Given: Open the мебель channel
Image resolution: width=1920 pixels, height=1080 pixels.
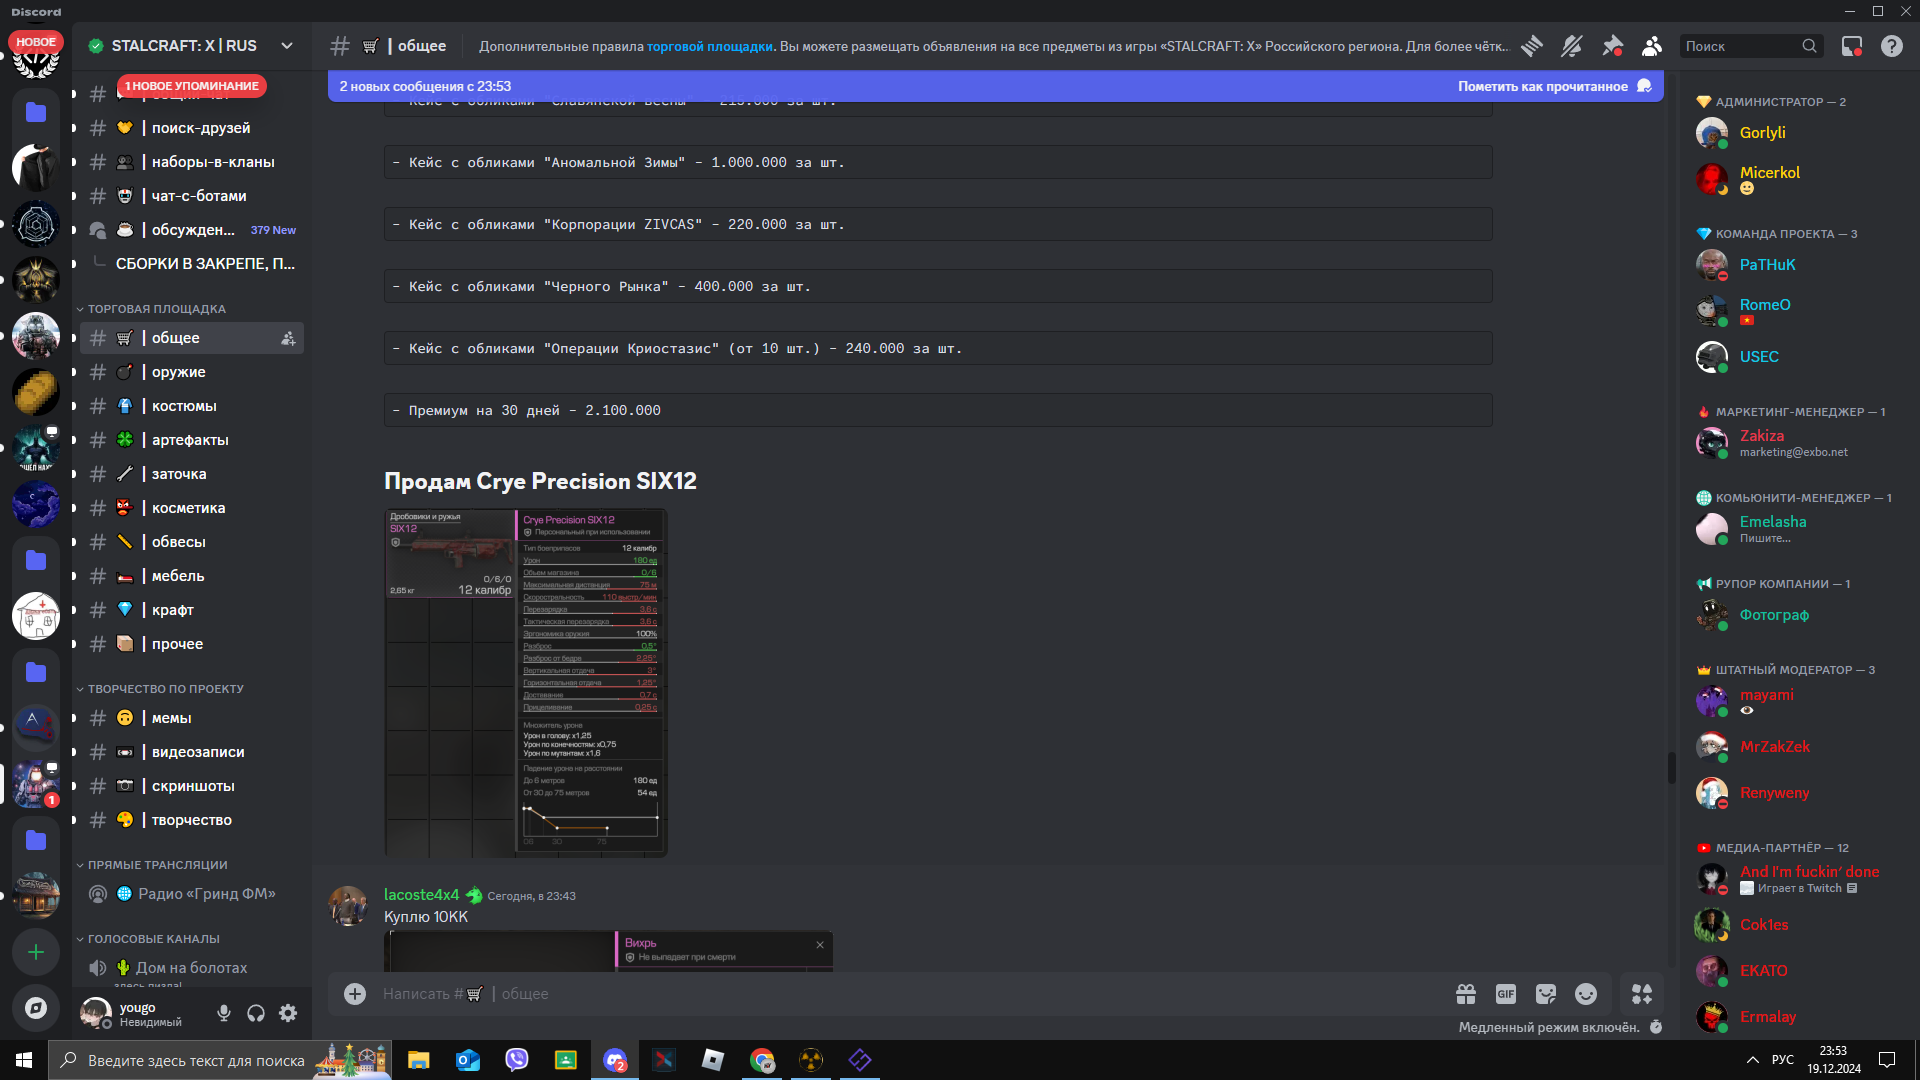Looking at the screenshot, I should click(x=192, y=576).
